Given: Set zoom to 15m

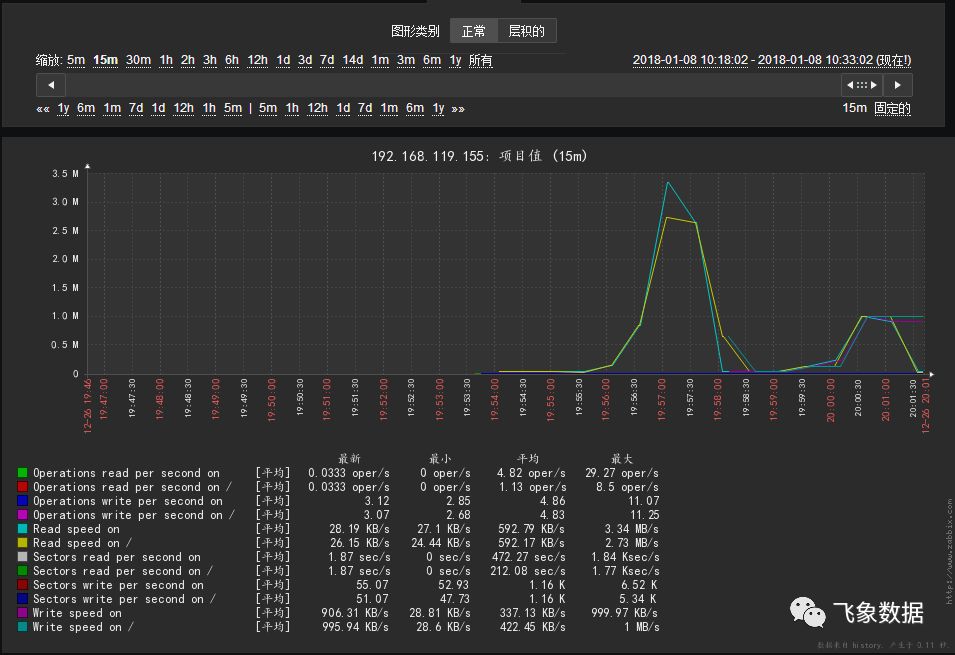Looking at the screenshot, I should coord(105,60).
